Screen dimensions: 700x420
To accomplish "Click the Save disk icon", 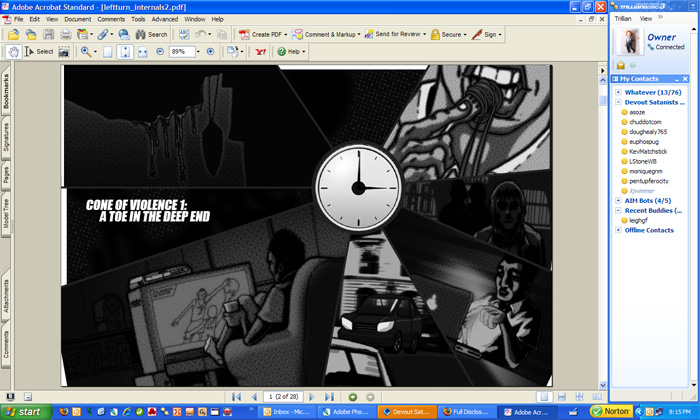I will [x=47, y=34].
